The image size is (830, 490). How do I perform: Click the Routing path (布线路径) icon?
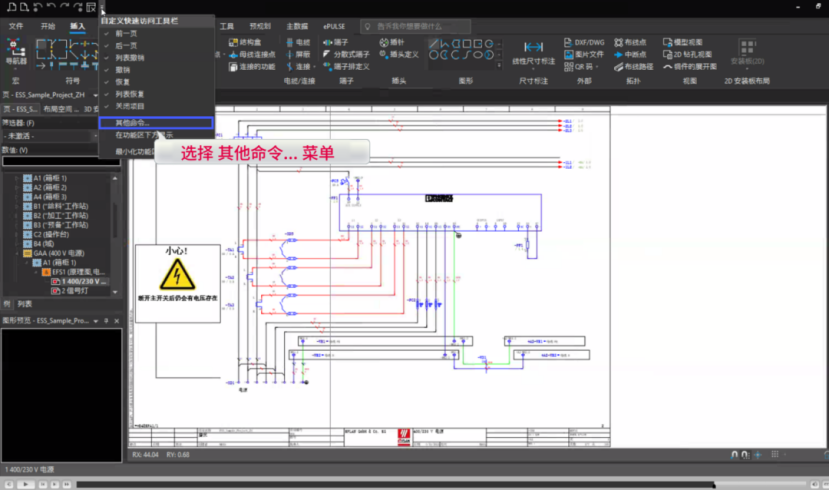point(618,67)
